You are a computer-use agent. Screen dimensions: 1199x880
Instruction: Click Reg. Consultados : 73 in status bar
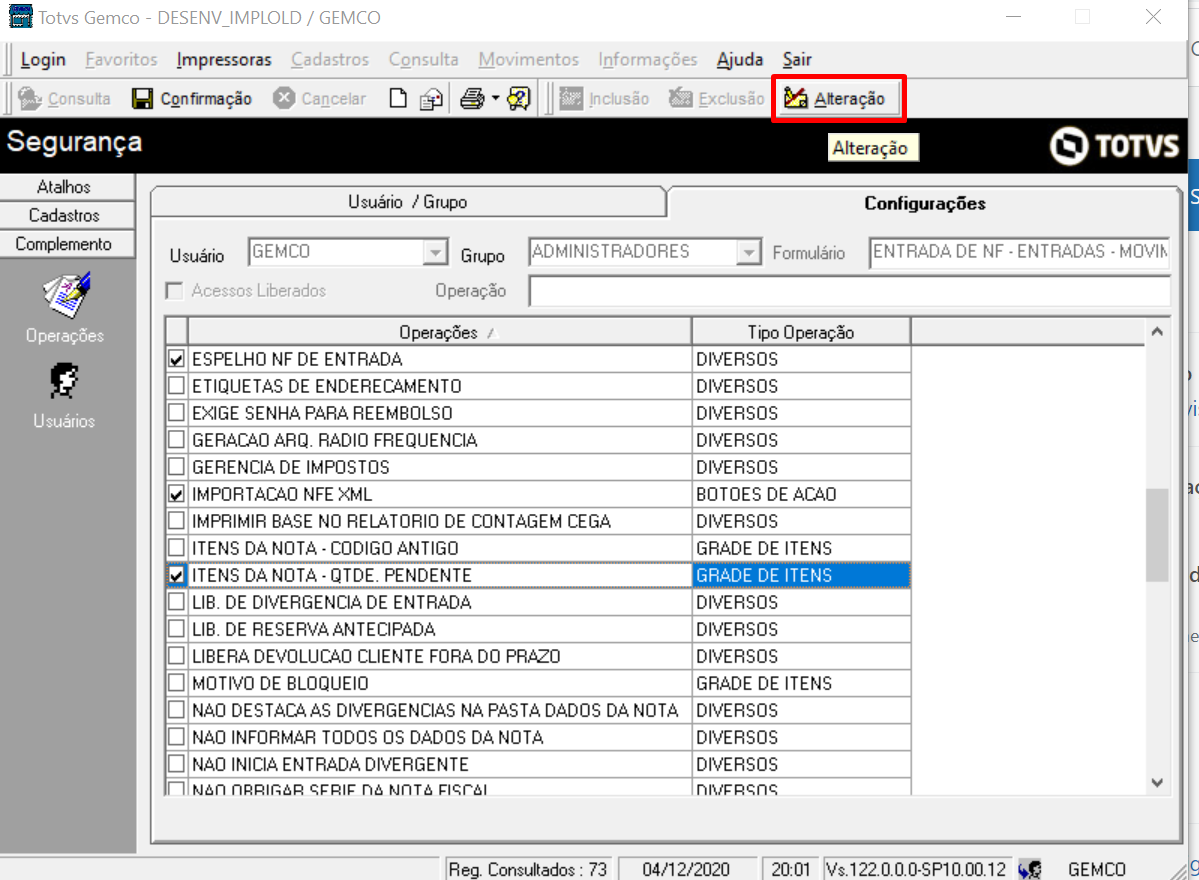[x=528, y=869]
